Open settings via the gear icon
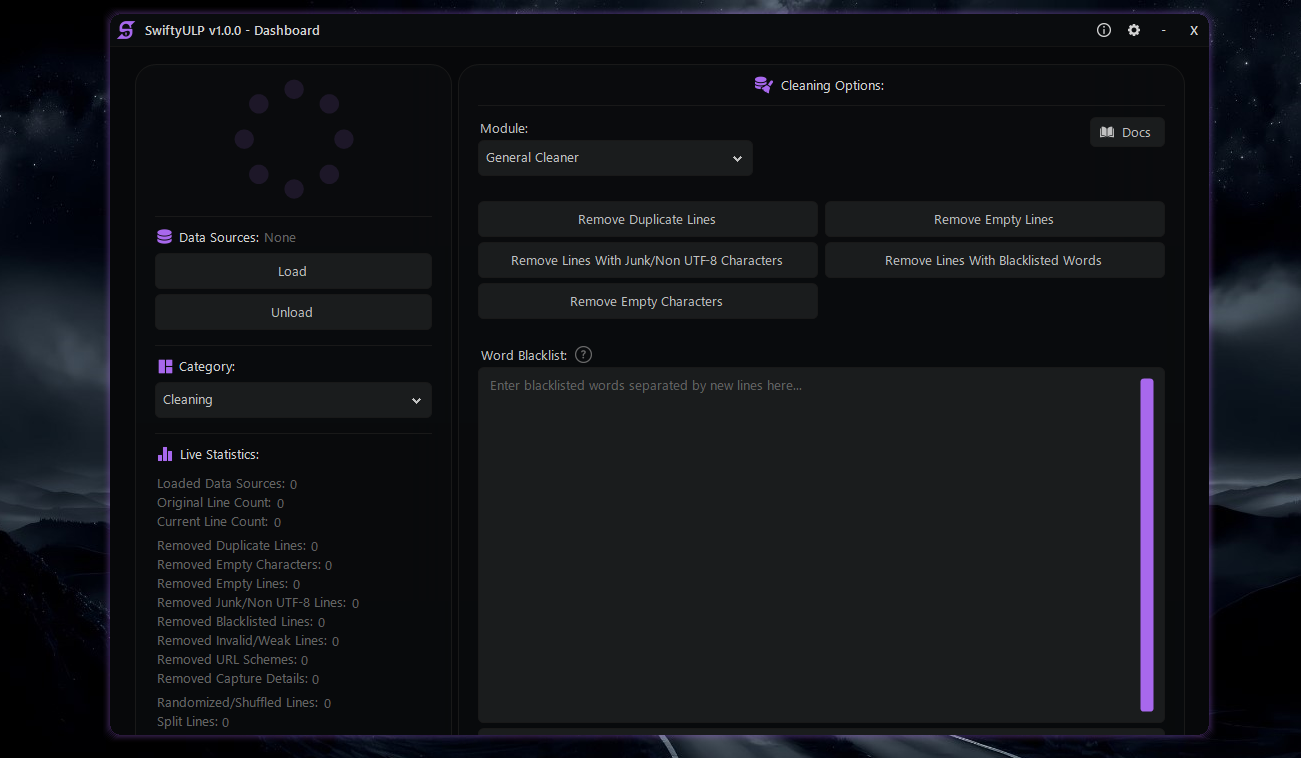The width and height of the screenshot is (1301, 758). tap(1134, 30)
